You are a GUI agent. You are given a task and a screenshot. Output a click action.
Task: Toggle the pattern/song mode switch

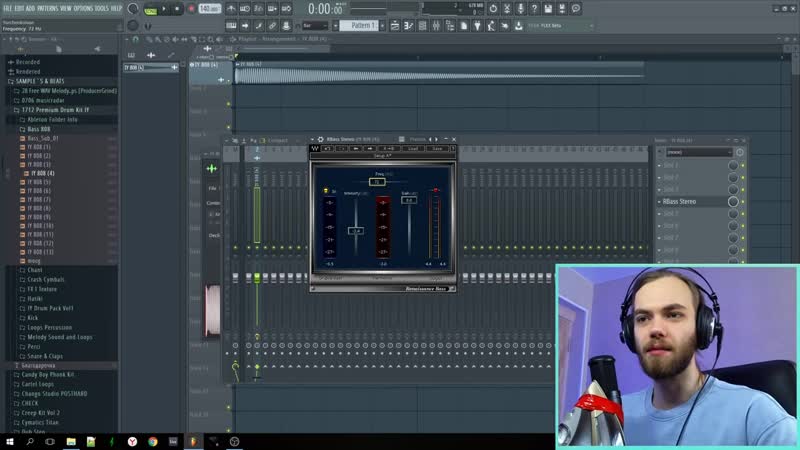(x=149, y=9)
